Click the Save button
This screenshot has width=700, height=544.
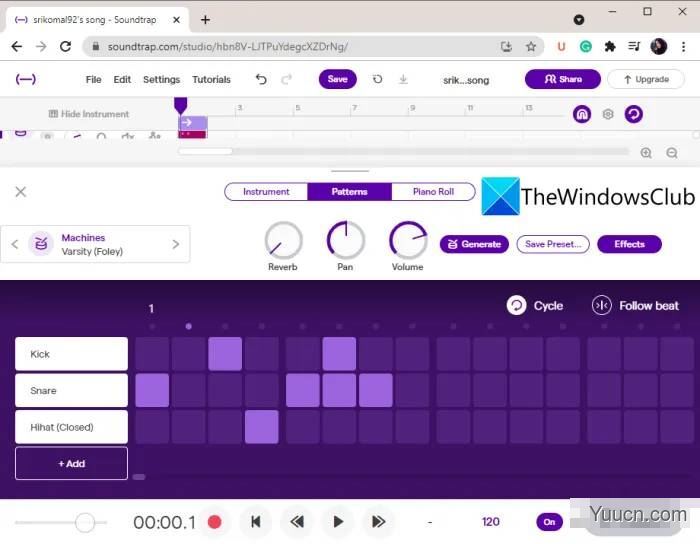(338, 79)
